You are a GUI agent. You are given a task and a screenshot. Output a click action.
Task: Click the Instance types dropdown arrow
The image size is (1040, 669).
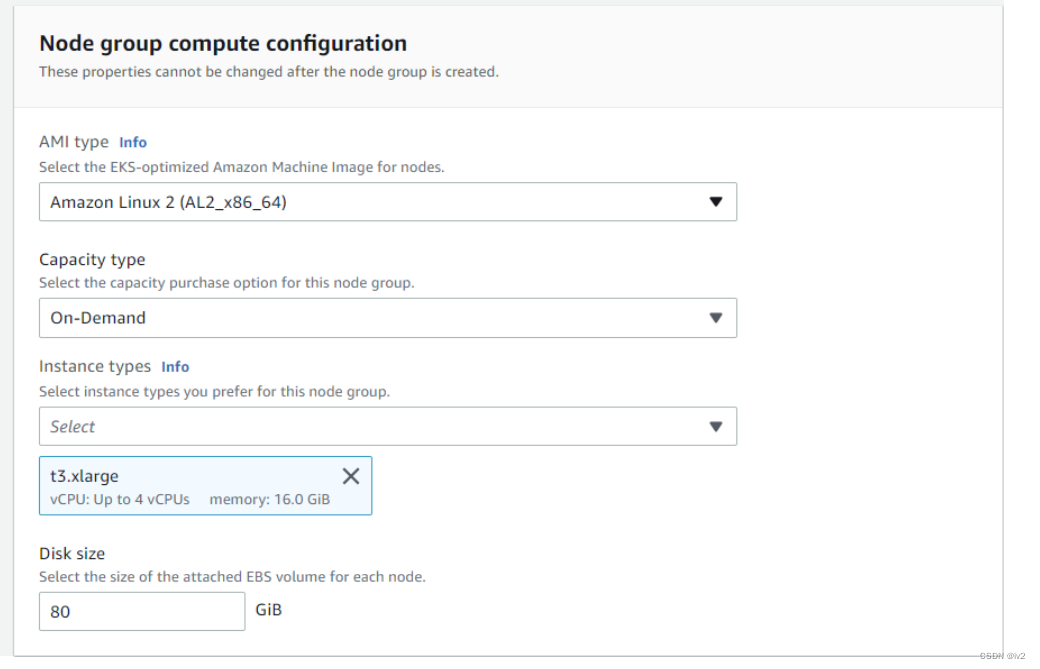pos(715,426)
